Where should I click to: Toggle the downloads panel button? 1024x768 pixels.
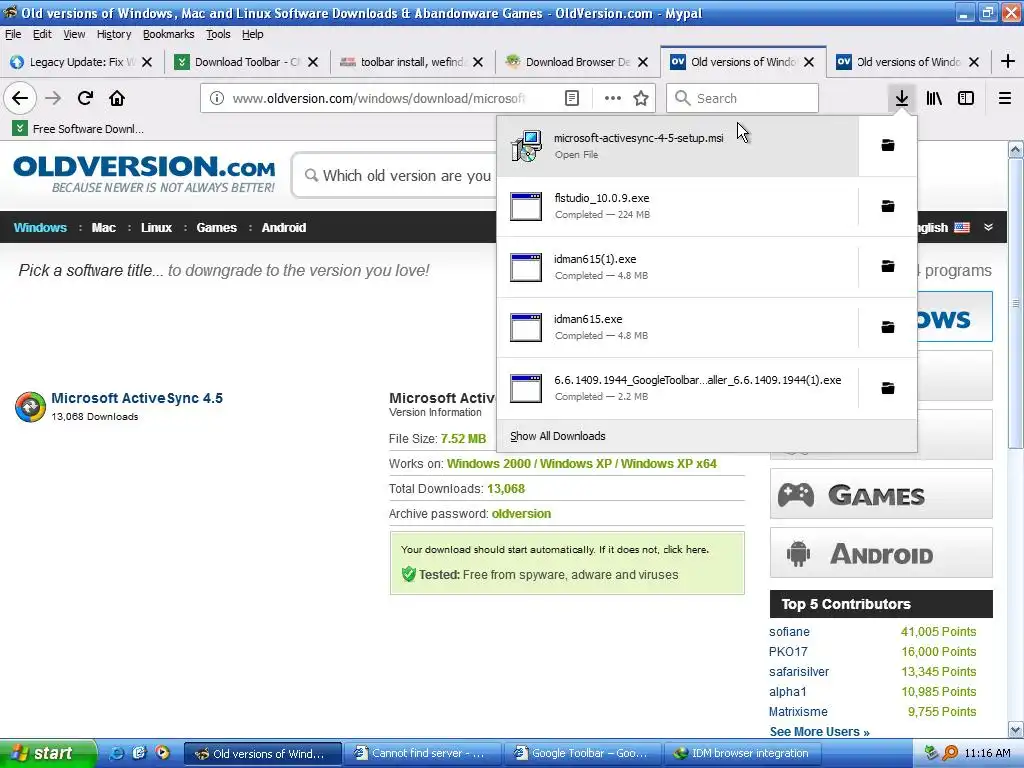[902, 98]
